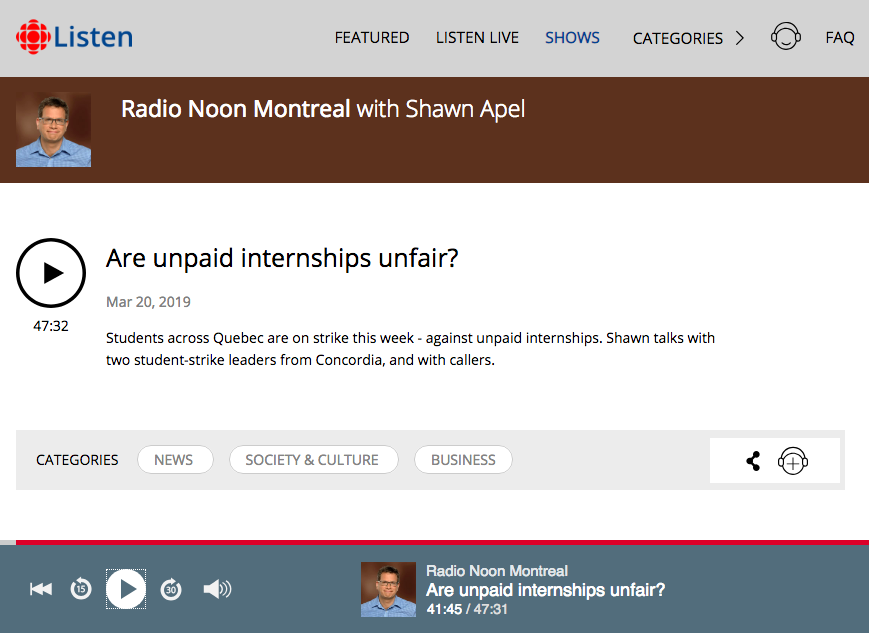The height and width of the screenshot is (633, 869).
Task: Toggle play in the bottom player bar
Action: tap(126, 589)
